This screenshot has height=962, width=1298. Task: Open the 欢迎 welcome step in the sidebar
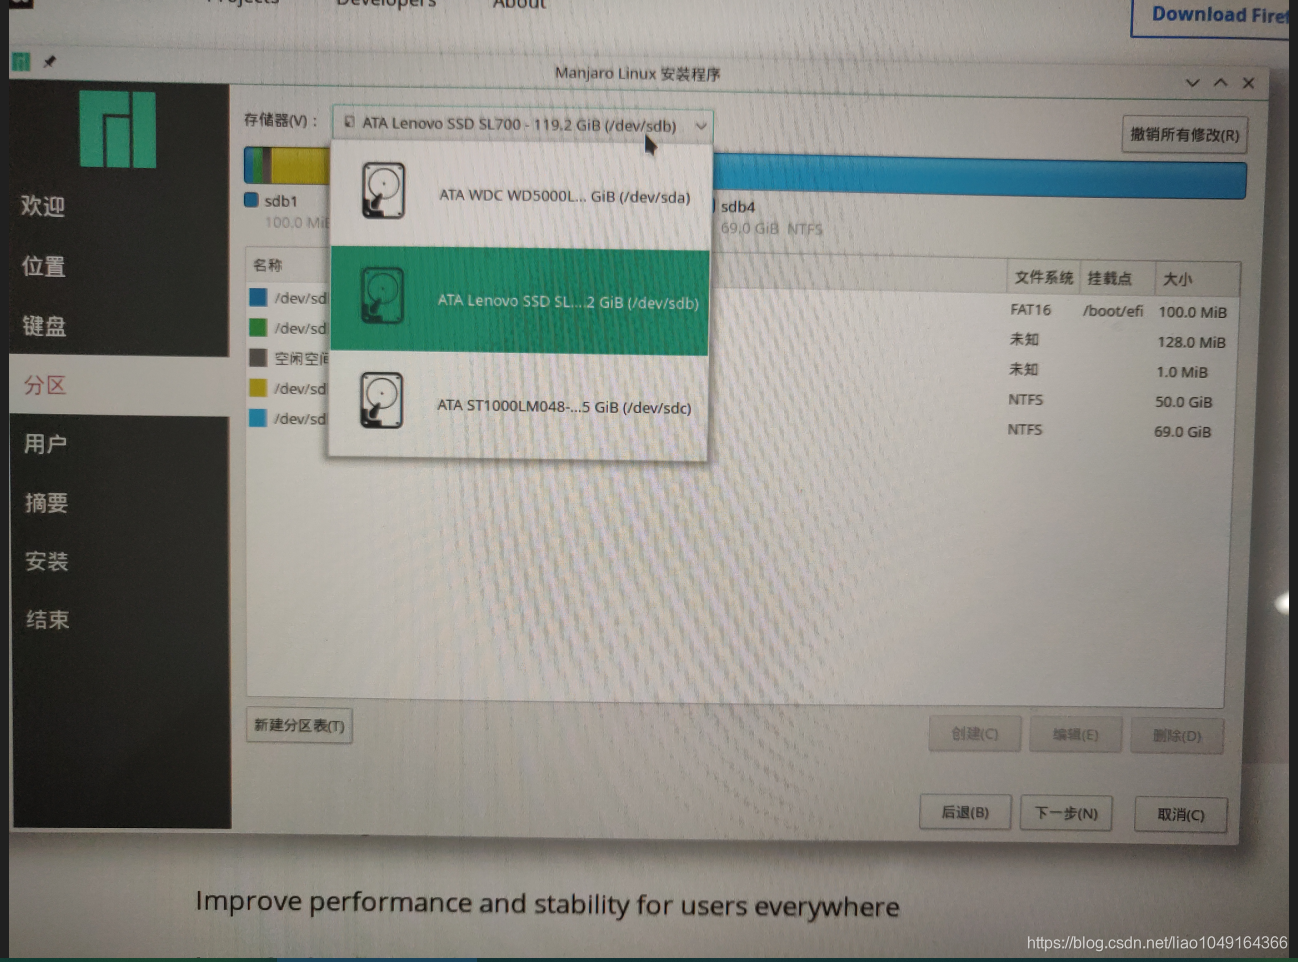[x=43, y=206]
